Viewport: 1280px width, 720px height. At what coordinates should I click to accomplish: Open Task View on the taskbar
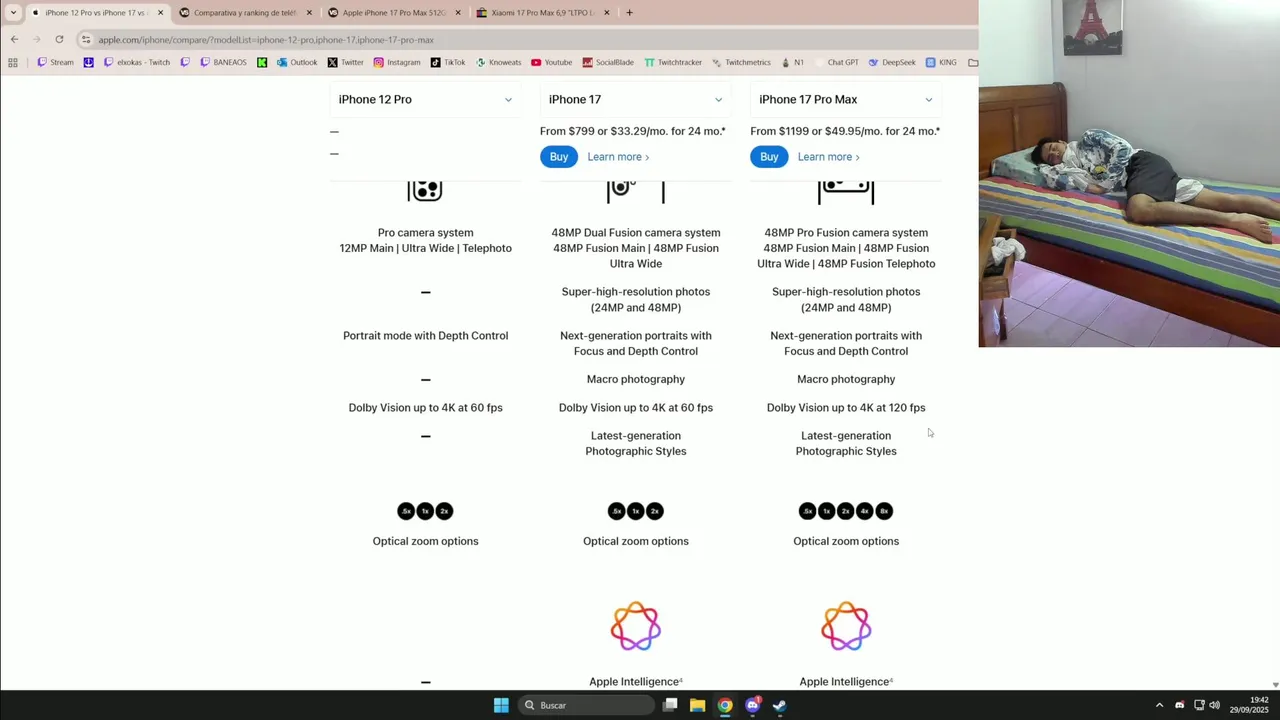tap(670, 705)
